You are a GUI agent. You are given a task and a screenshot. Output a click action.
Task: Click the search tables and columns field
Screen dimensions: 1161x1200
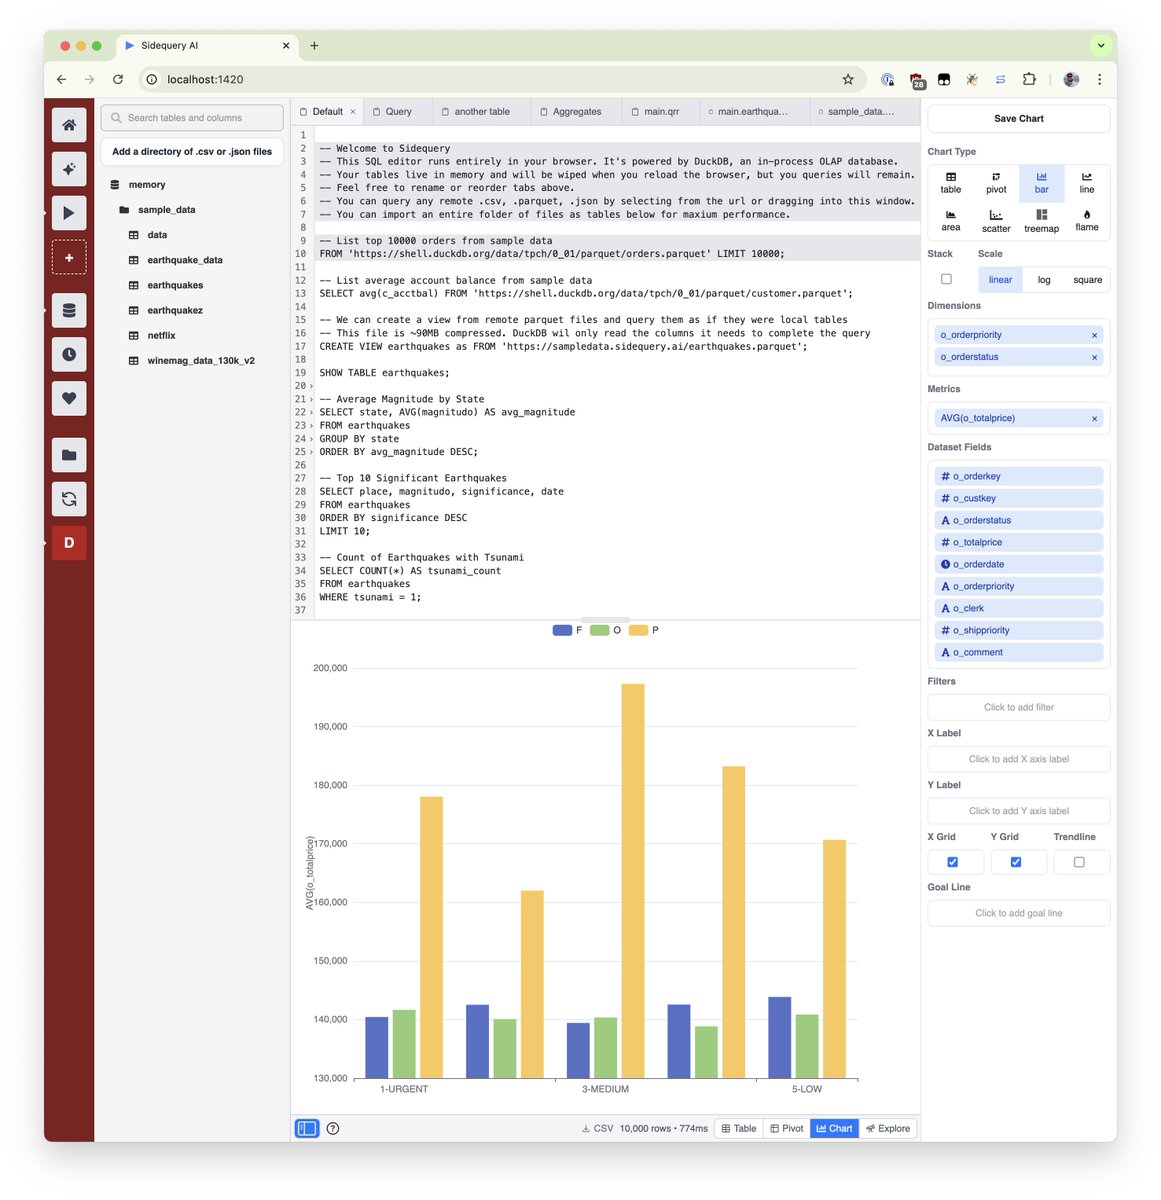(191, 117)
